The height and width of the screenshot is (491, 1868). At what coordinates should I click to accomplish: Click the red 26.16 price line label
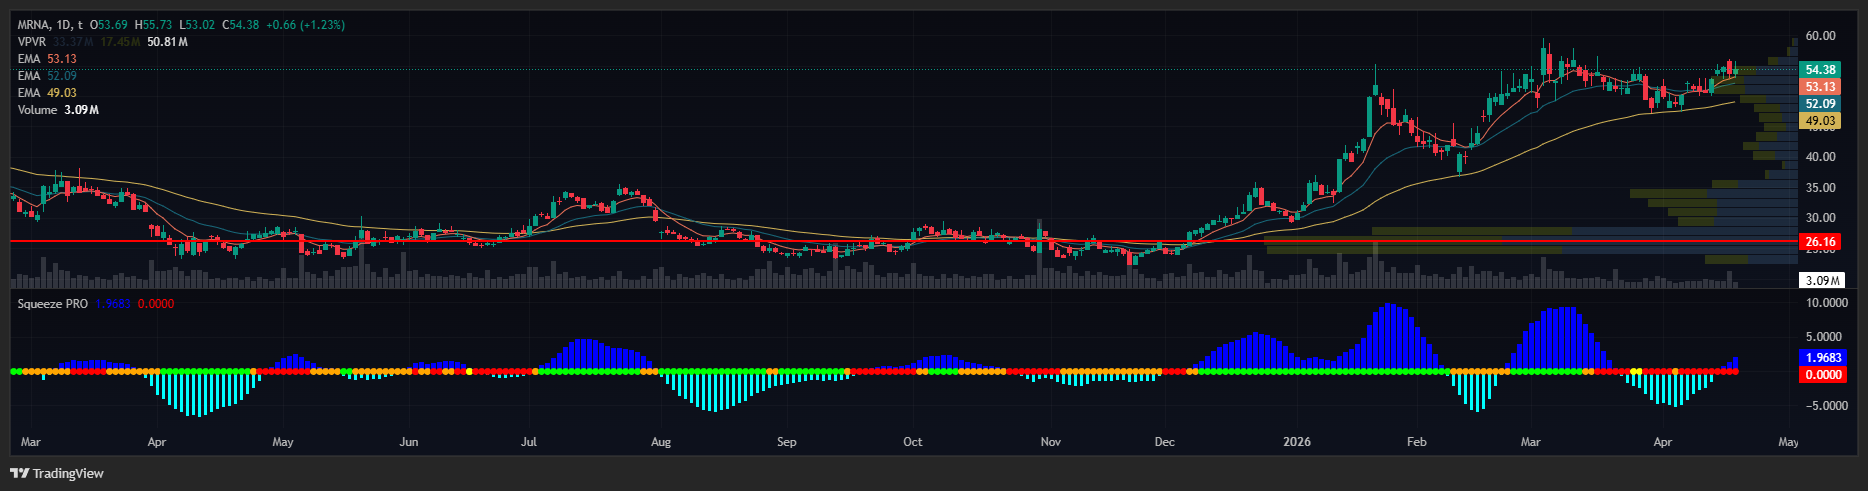click(1820, 242)
